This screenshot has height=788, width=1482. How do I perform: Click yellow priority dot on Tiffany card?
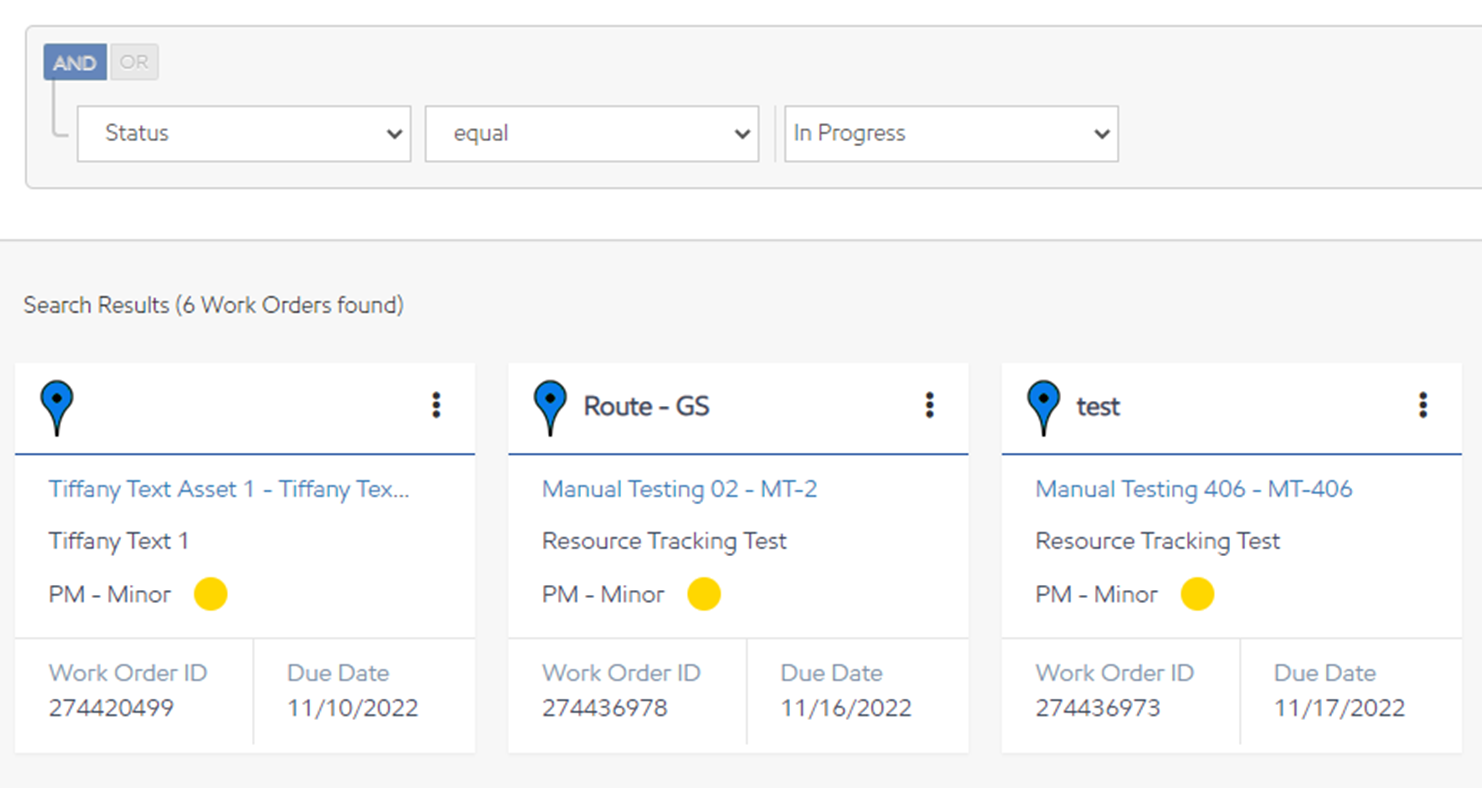pos(210,594)
